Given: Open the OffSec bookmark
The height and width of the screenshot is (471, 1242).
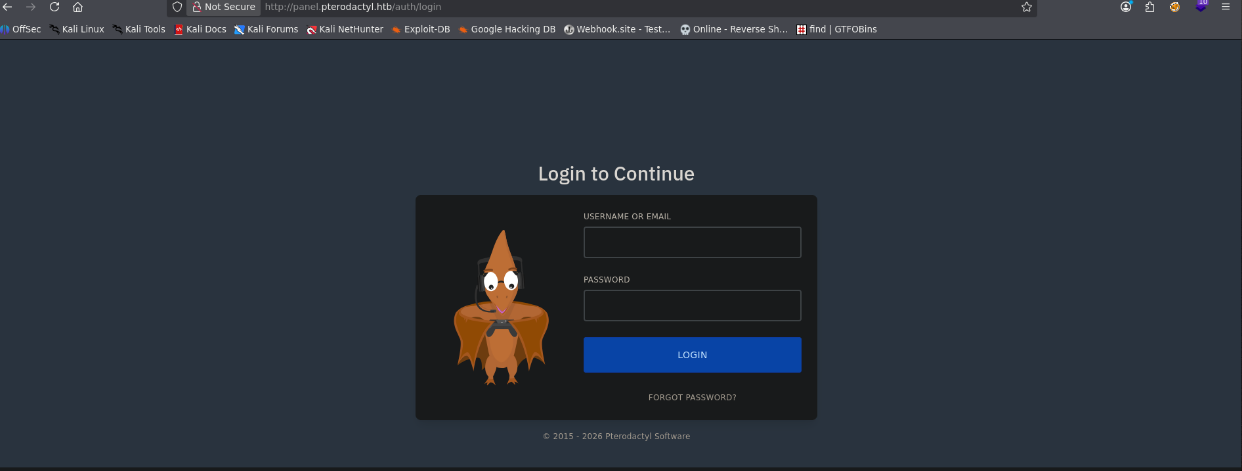Looking at the screenshot, I should click(21, 29).
